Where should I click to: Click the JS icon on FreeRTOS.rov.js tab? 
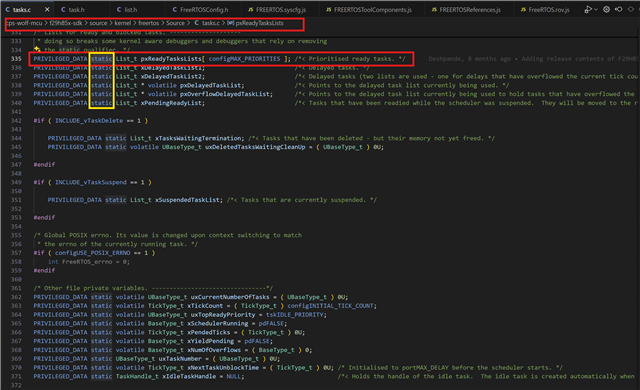point(523,9)
